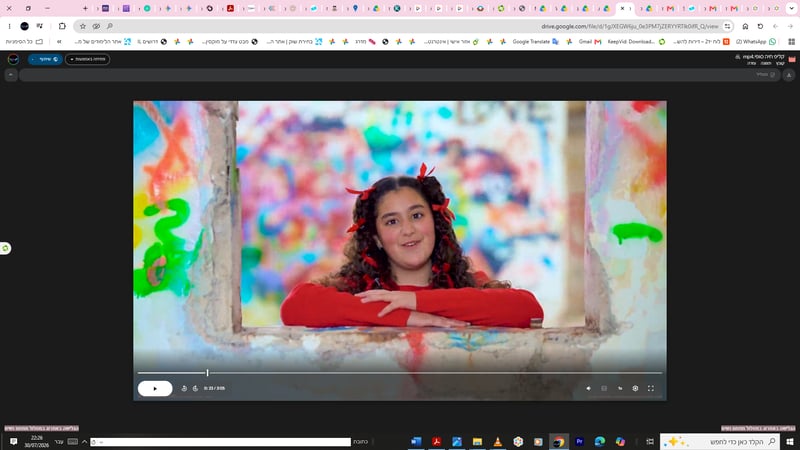800x450 pixels.
Task: Open the Drive account avatar
Action: coord(13,59)
